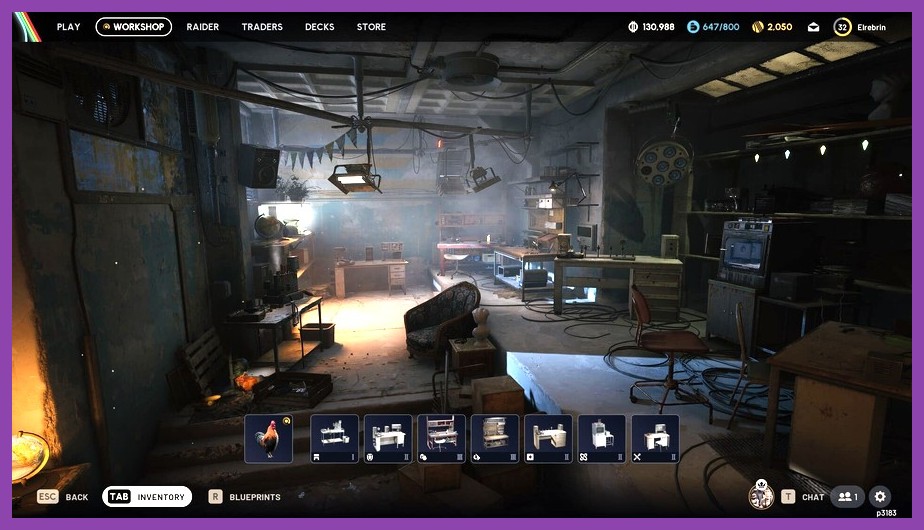Image resolution: width=924 pixels, height=530 pixels.
Task: Open the mail envelope inbox
Action: coord(813,27)
